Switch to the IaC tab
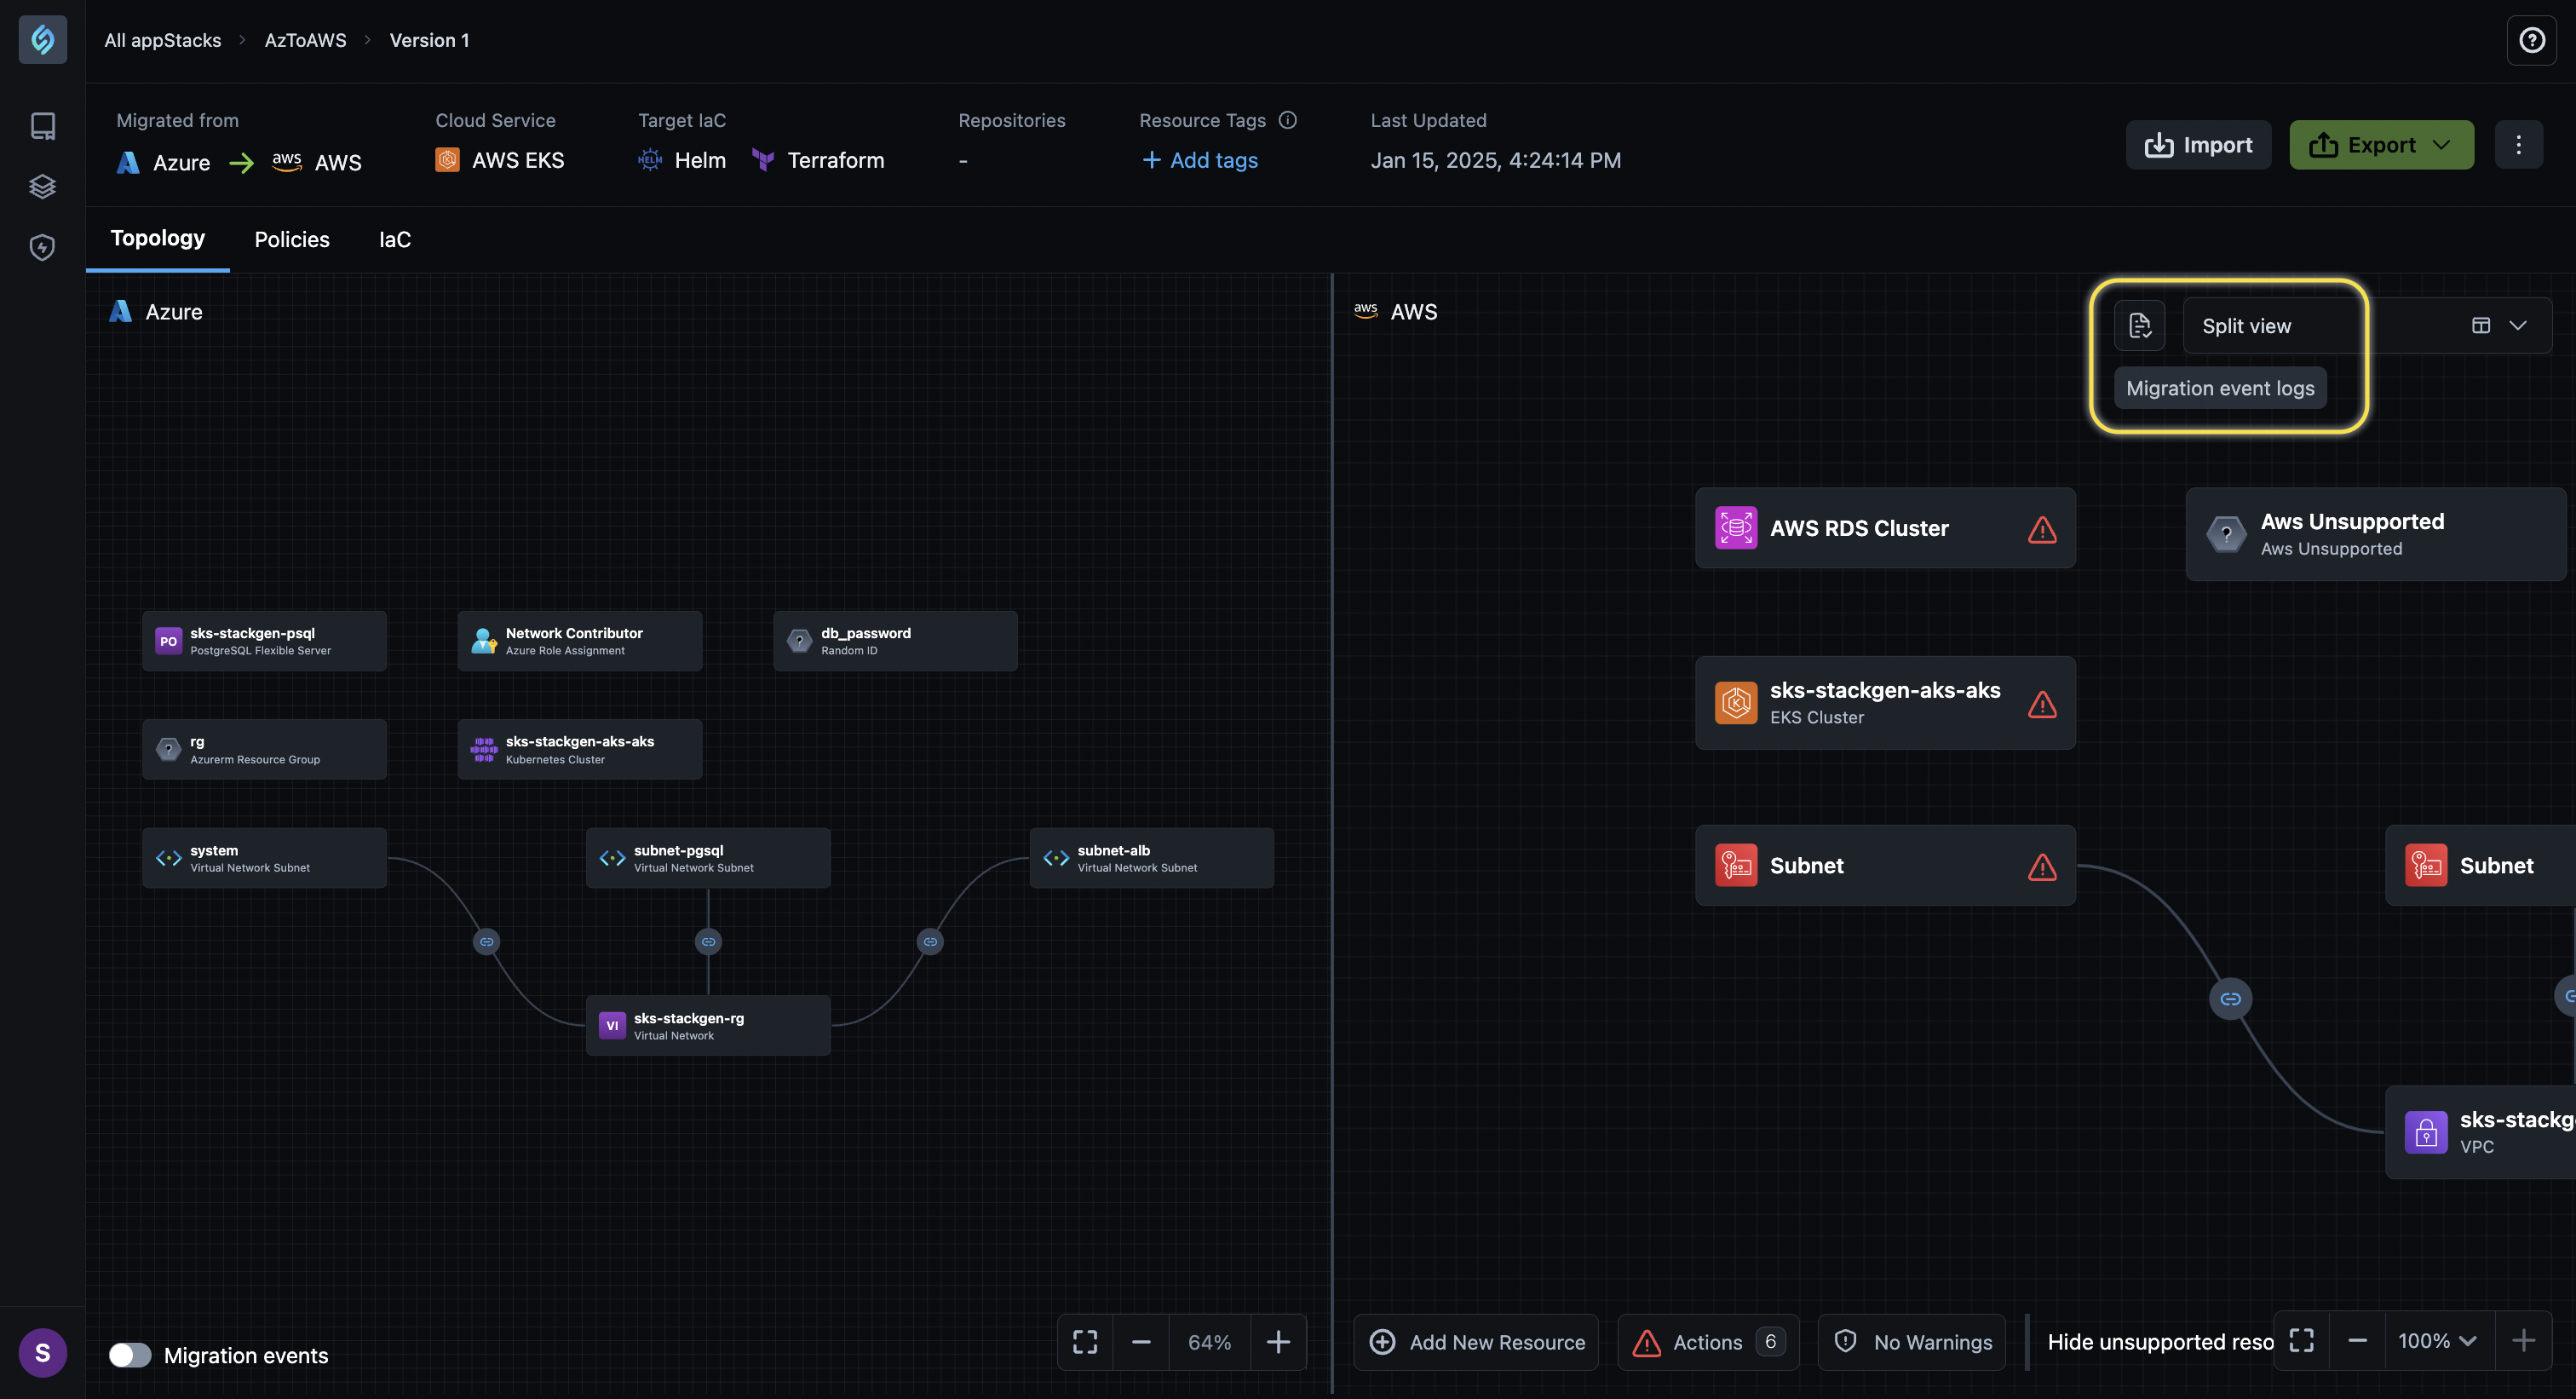The image size is (2576, 1399). (x=395, y=240)
